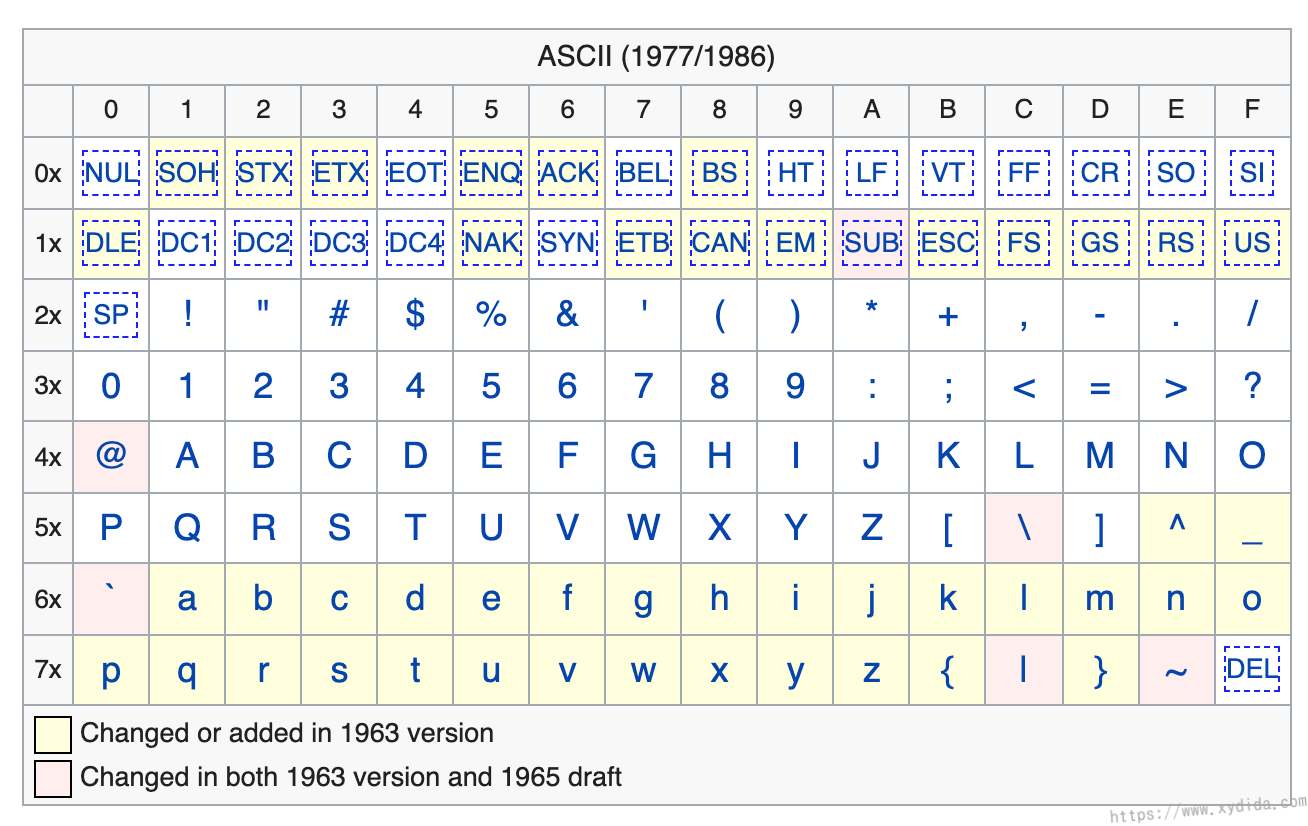The width and height of the screenshot is (1308, 826).
Task: Click the NAK control code link
Action: [491, 243]
